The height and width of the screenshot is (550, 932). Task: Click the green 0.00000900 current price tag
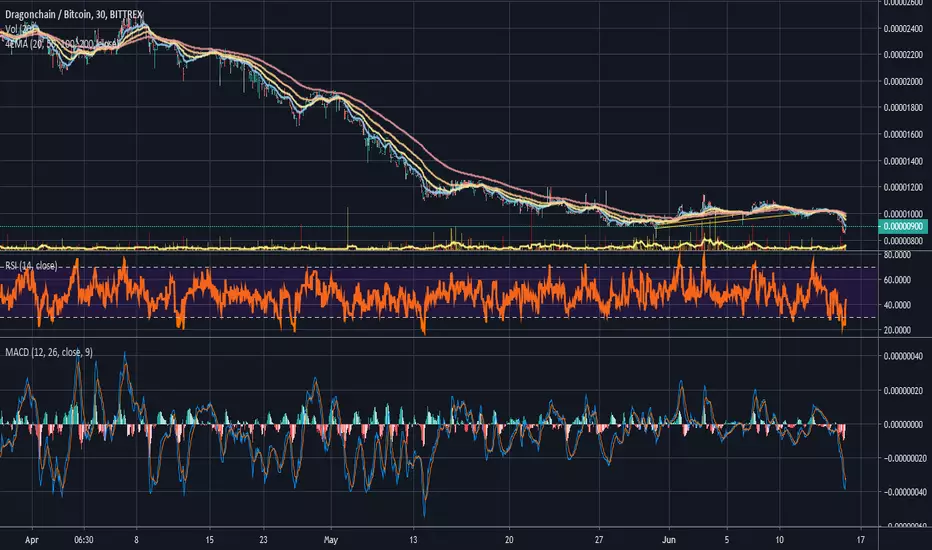902,227
